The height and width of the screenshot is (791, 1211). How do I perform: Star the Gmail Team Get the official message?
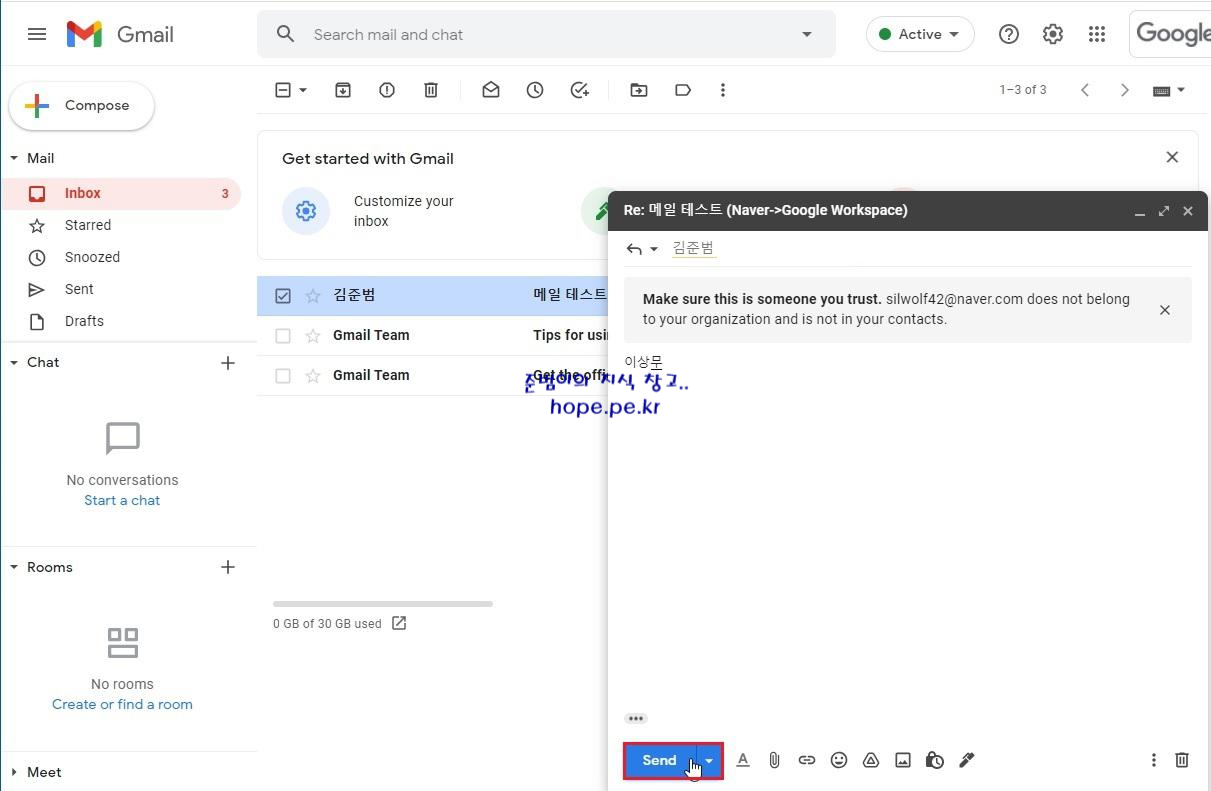pos(313,376)
